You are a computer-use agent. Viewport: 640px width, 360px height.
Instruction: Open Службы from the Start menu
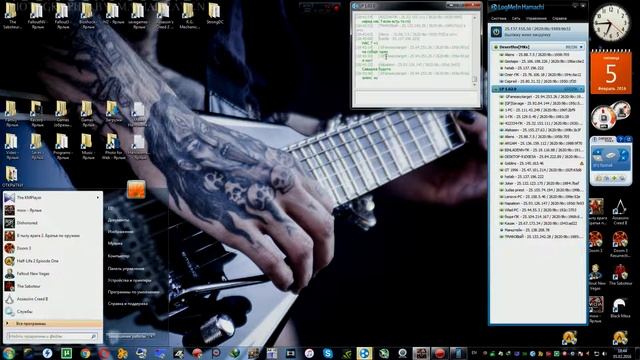point(53,311)
